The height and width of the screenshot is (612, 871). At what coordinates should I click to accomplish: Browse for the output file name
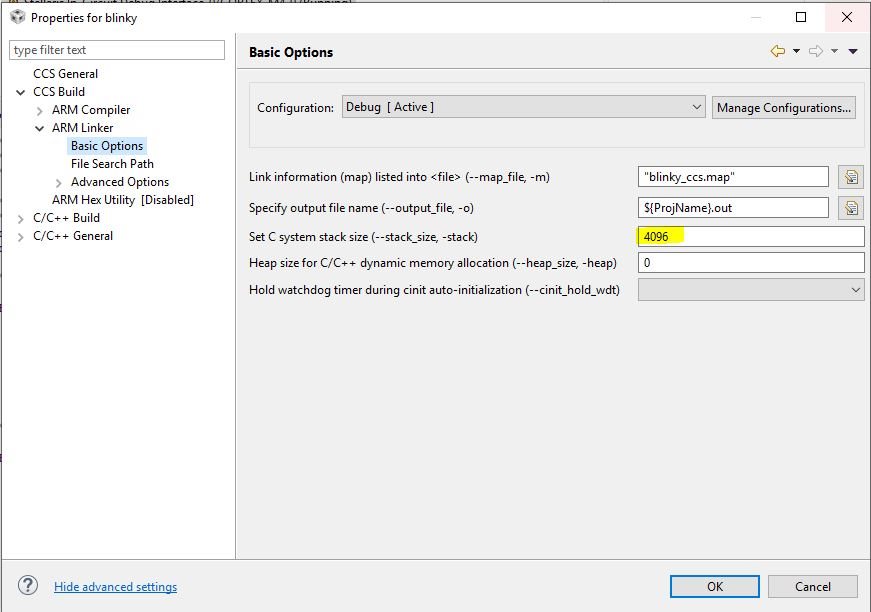[850, 208]
